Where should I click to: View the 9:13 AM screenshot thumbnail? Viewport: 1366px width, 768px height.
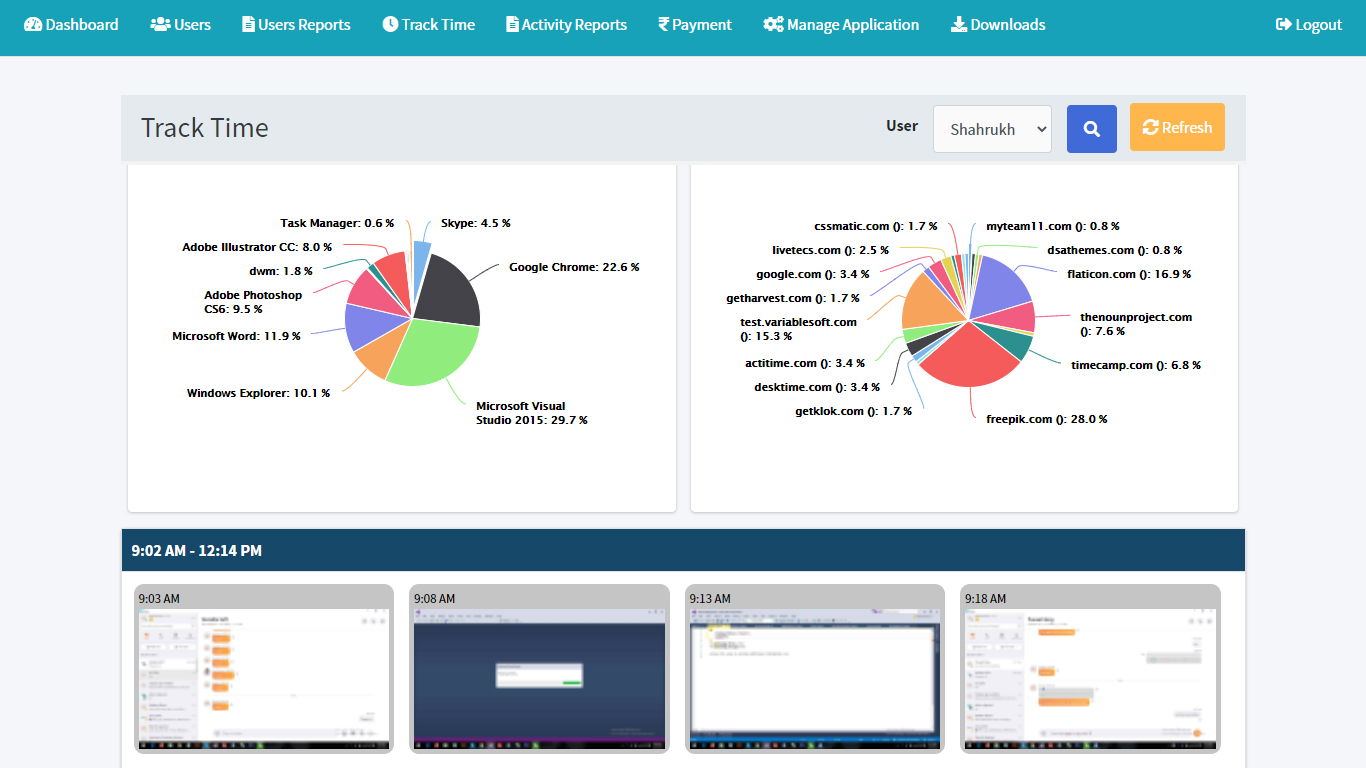814,678
